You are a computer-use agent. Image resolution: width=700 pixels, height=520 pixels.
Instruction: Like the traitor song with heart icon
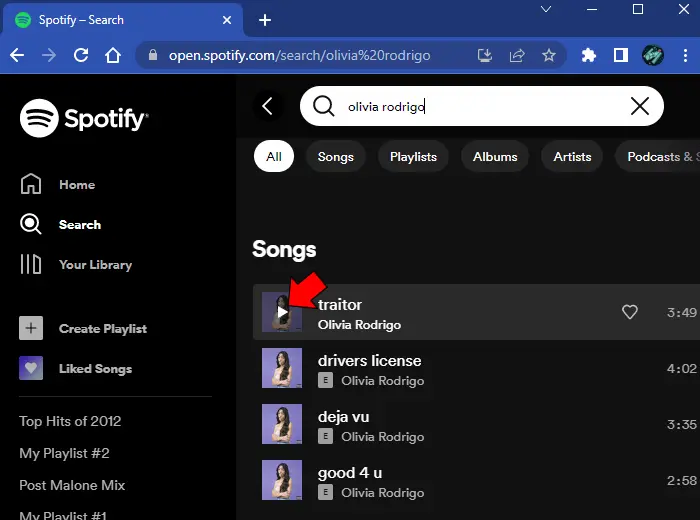coord(629,312)
